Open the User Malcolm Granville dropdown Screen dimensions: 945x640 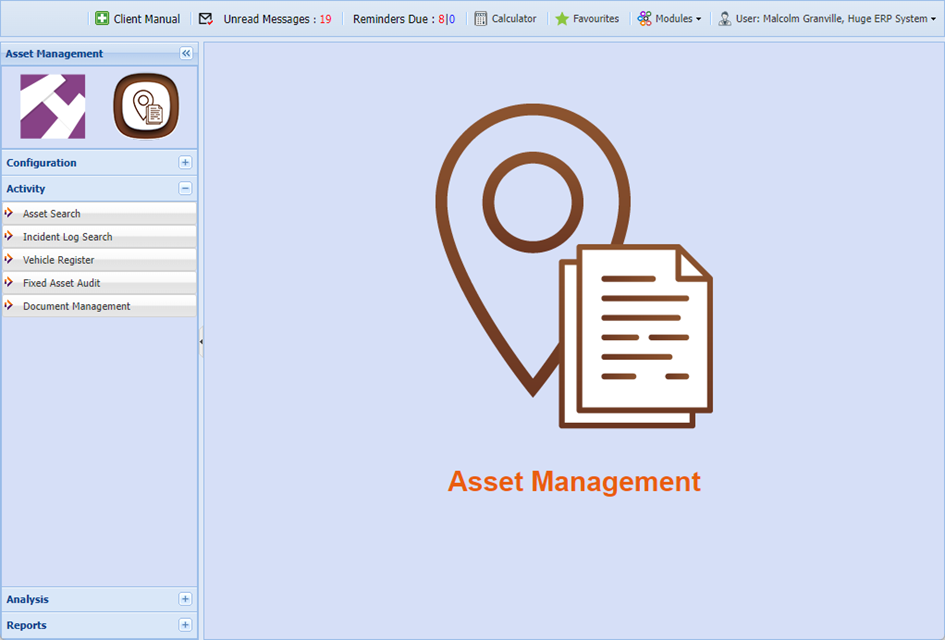pyautogui.click(x=827, y=19)
